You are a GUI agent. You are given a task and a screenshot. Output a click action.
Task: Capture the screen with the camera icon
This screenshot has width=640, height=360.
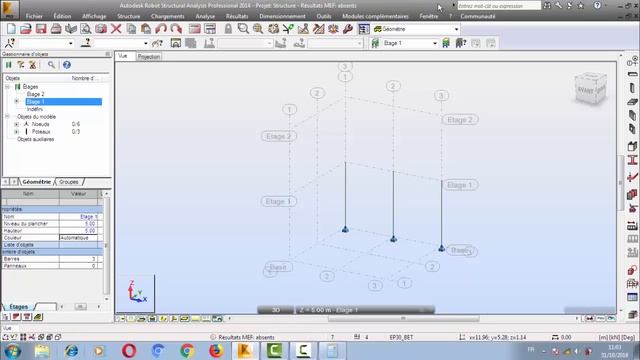click(x=101, y=29)
